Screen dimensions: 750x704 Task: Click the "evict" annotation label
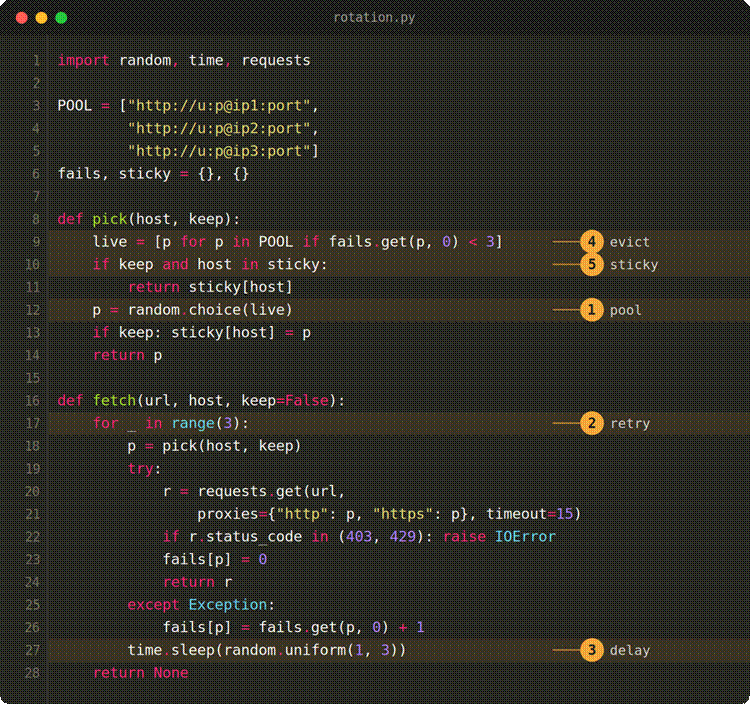629,242
